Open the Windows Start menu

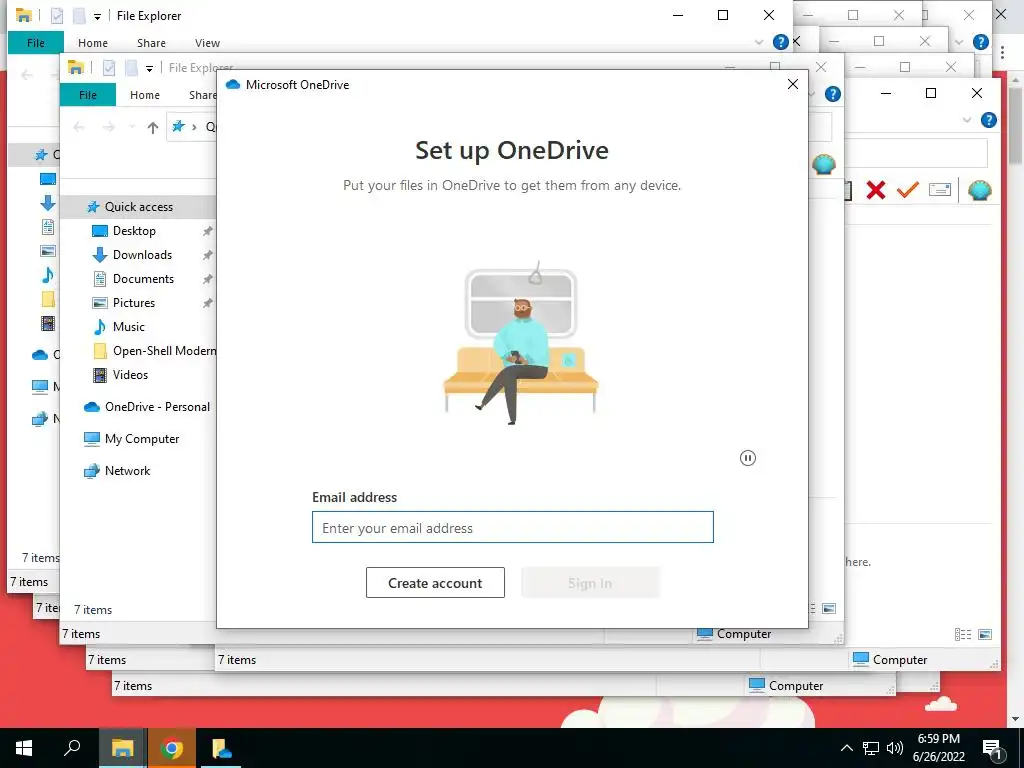tap(24, 748)
